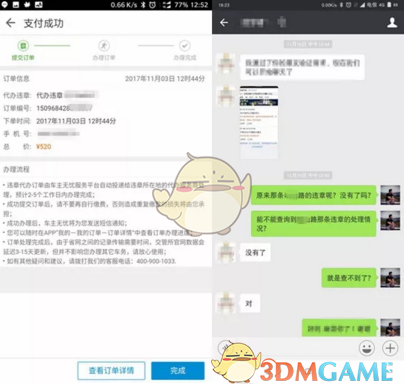
Task: Open the contact profile icon in the chat header
Action: pyautogui.click(x=392, y=22)
